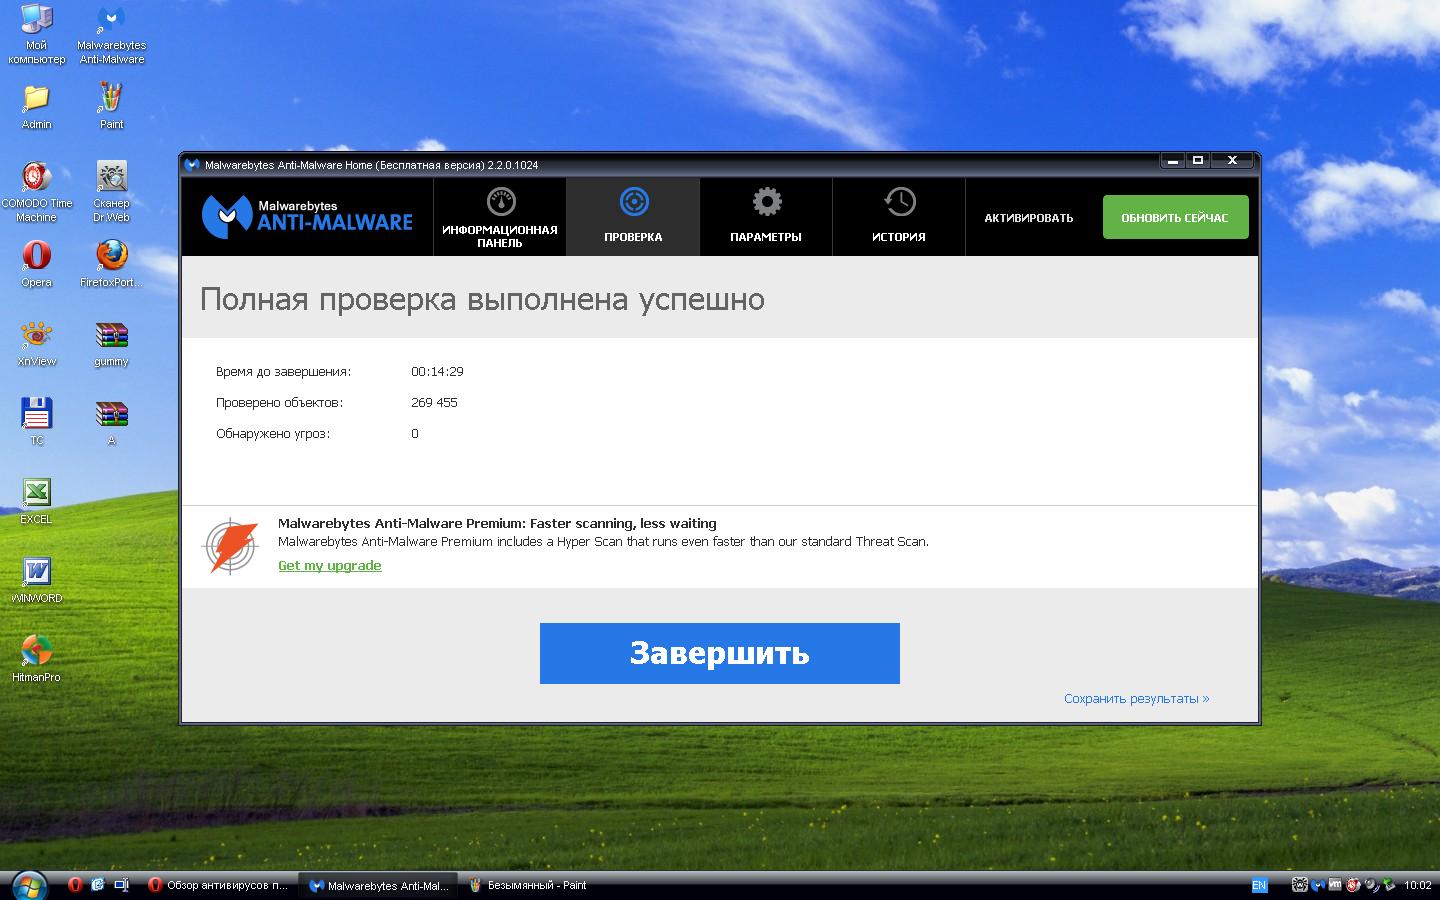Click Malwarebytes tray icon
Viewport: 1440px width, 900px height.
[1318, 885]
